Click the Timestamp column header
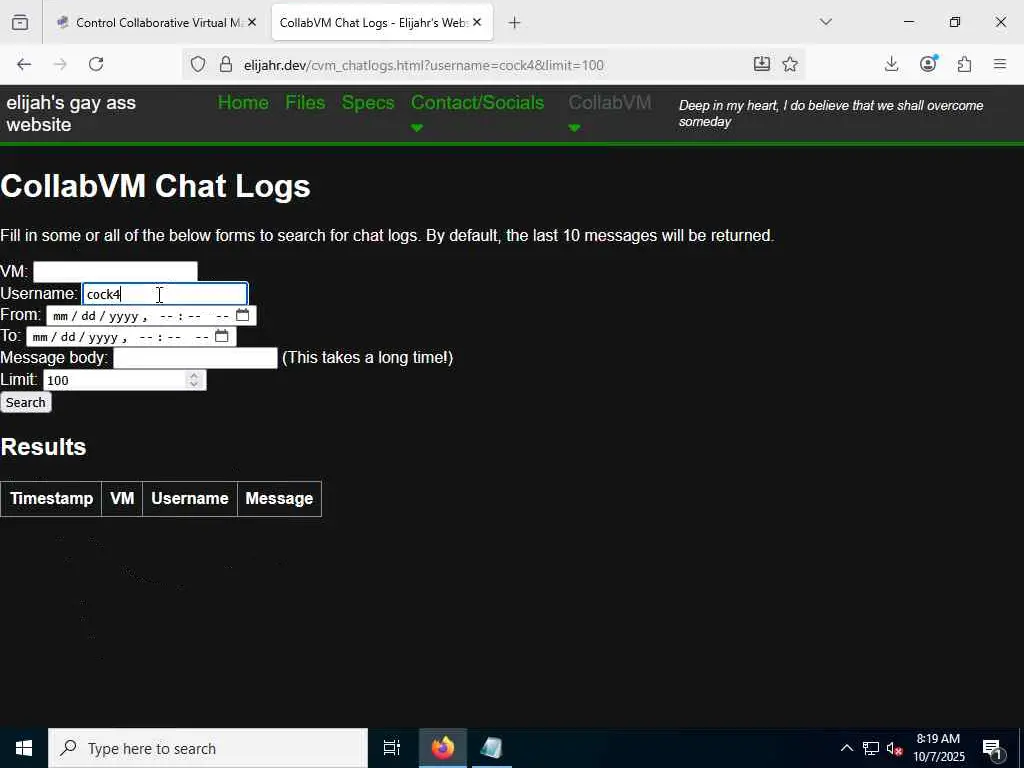The height and width of the screenshot is (768, 1024). tap(52, 499)
